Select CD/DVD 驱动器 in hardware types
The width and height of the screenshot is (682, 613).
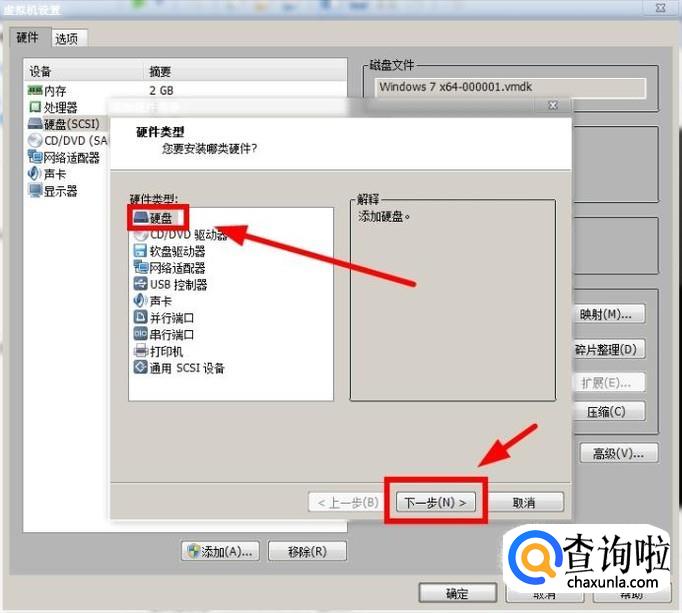click(x=180, y=235)
